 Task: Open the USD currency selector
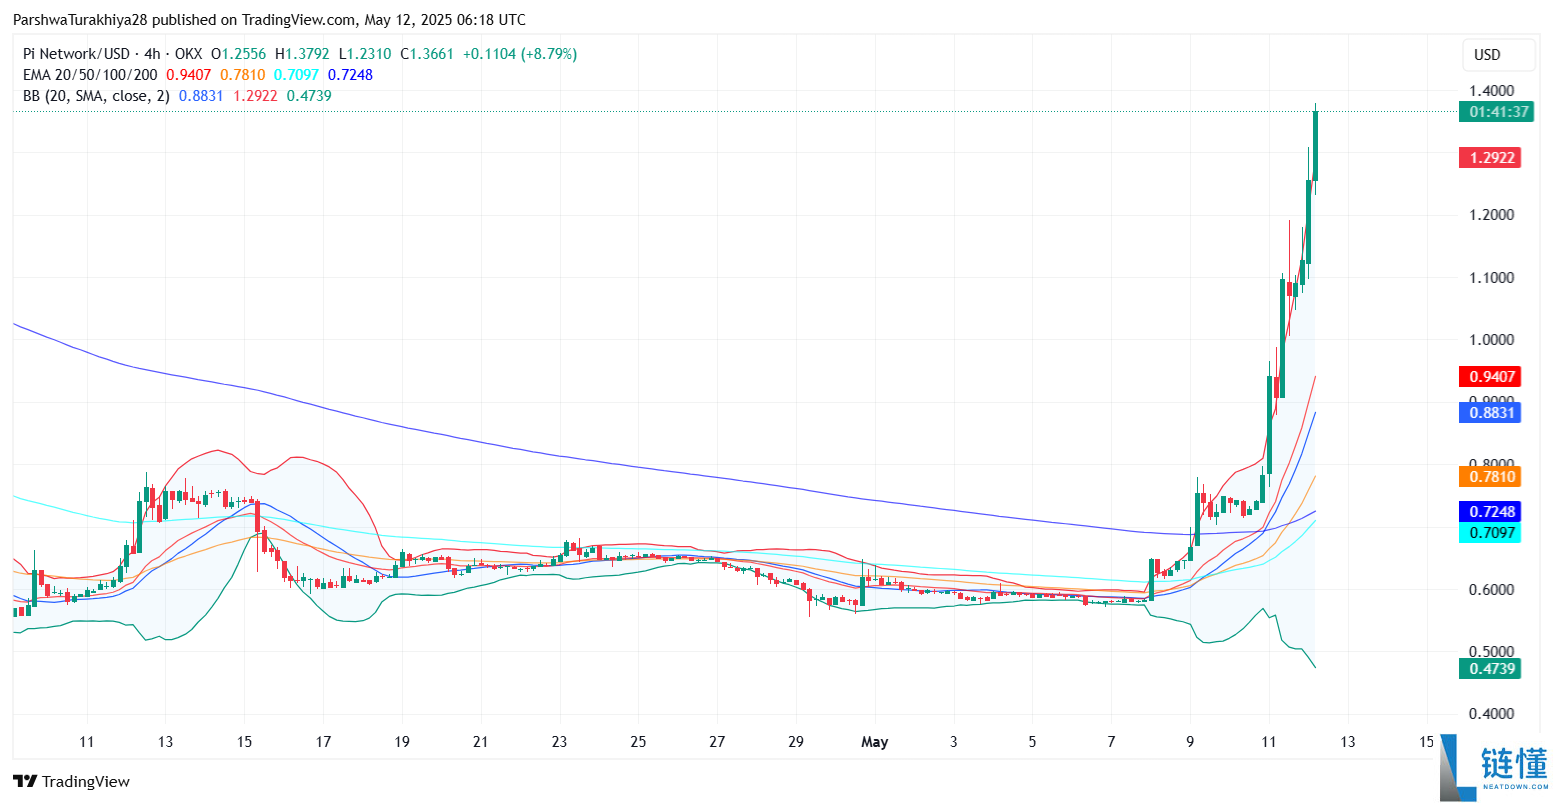click(1487, 55)
